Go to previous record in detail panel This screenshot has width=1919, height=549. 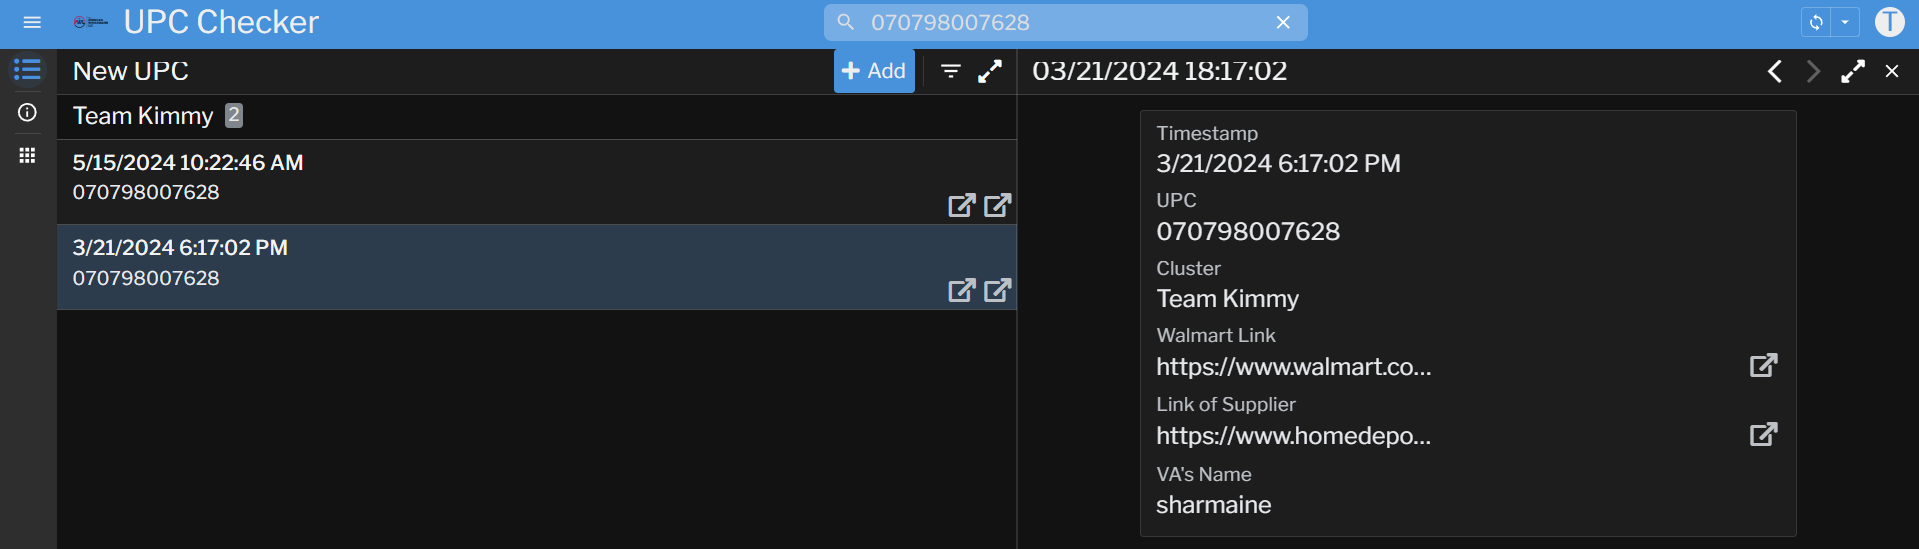(x=1775, y=71)
